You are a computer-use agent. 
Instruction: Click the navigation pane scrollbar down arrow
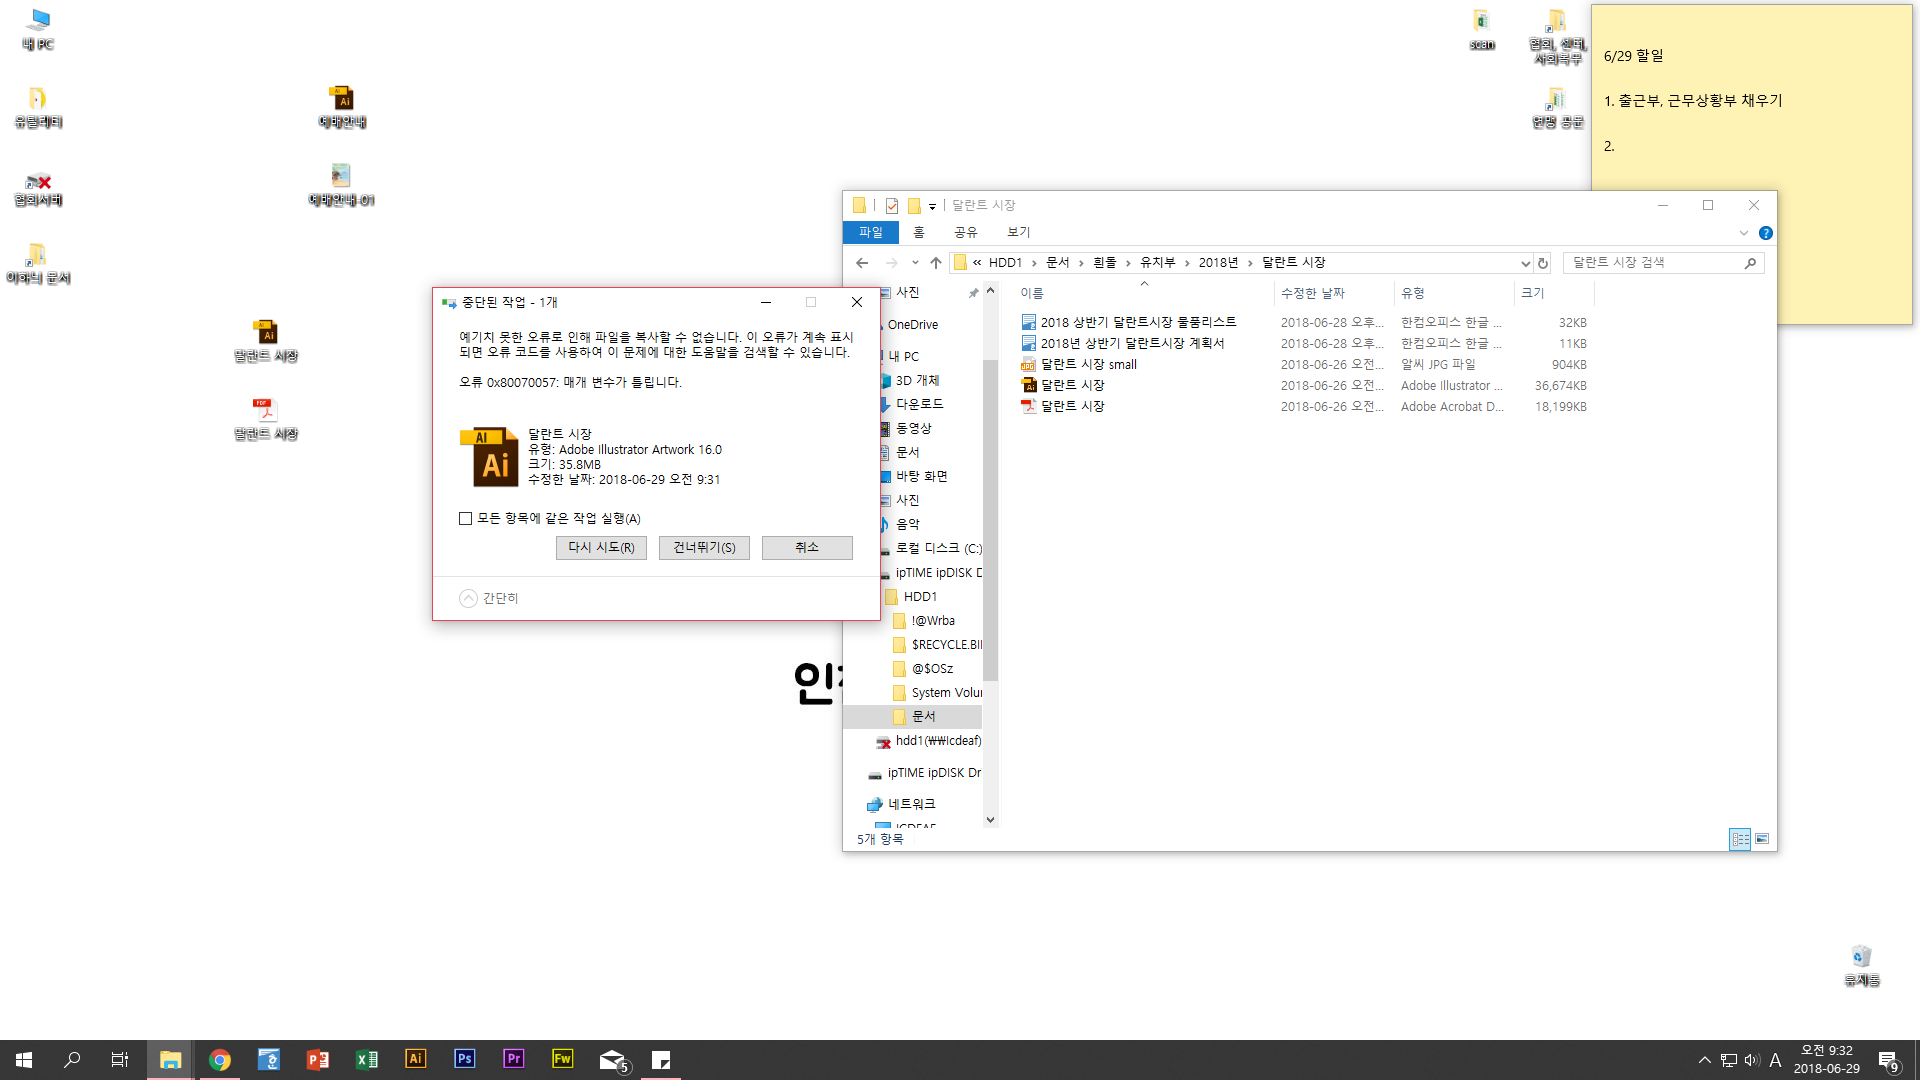tap(990, 820)
